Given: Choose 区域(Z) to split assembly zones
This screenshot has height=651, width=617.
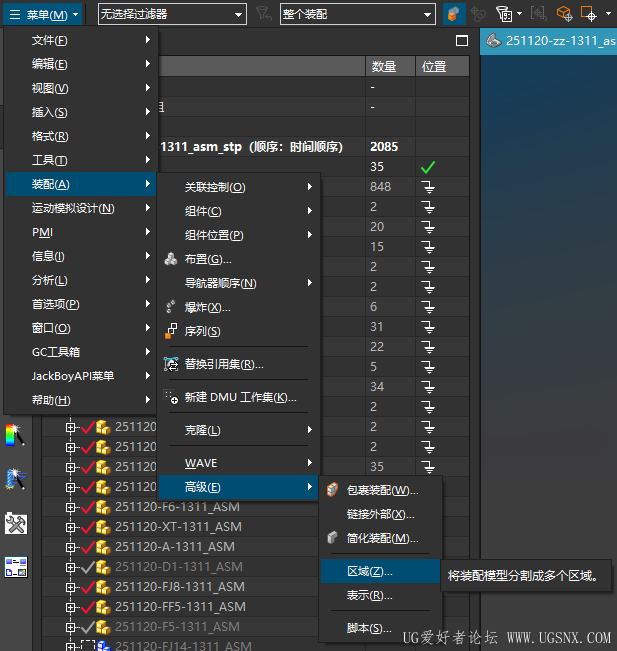Looking at the screenshot, I should point(380,571).
